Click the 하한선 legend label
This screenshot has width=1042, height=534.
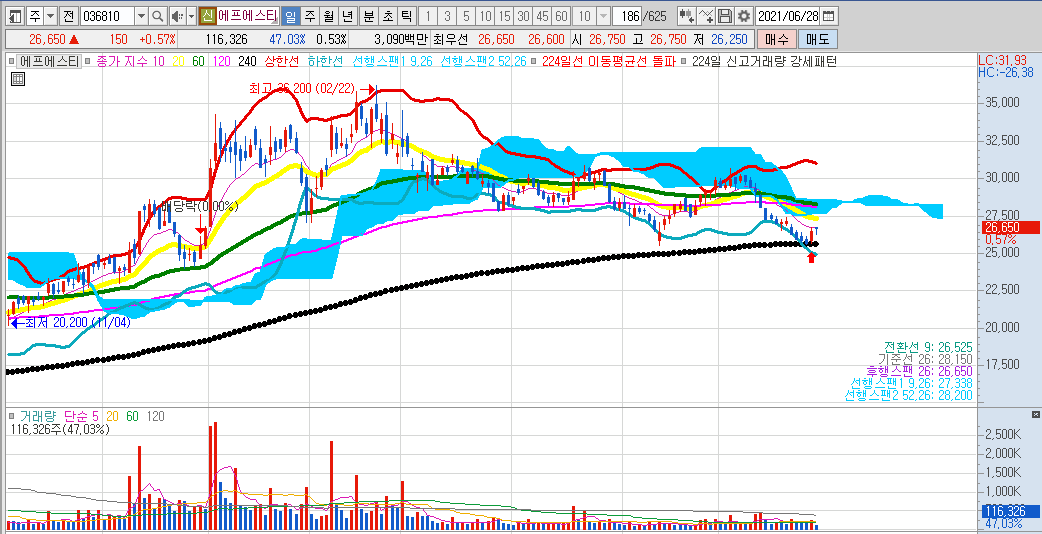(x=324, y=61)
